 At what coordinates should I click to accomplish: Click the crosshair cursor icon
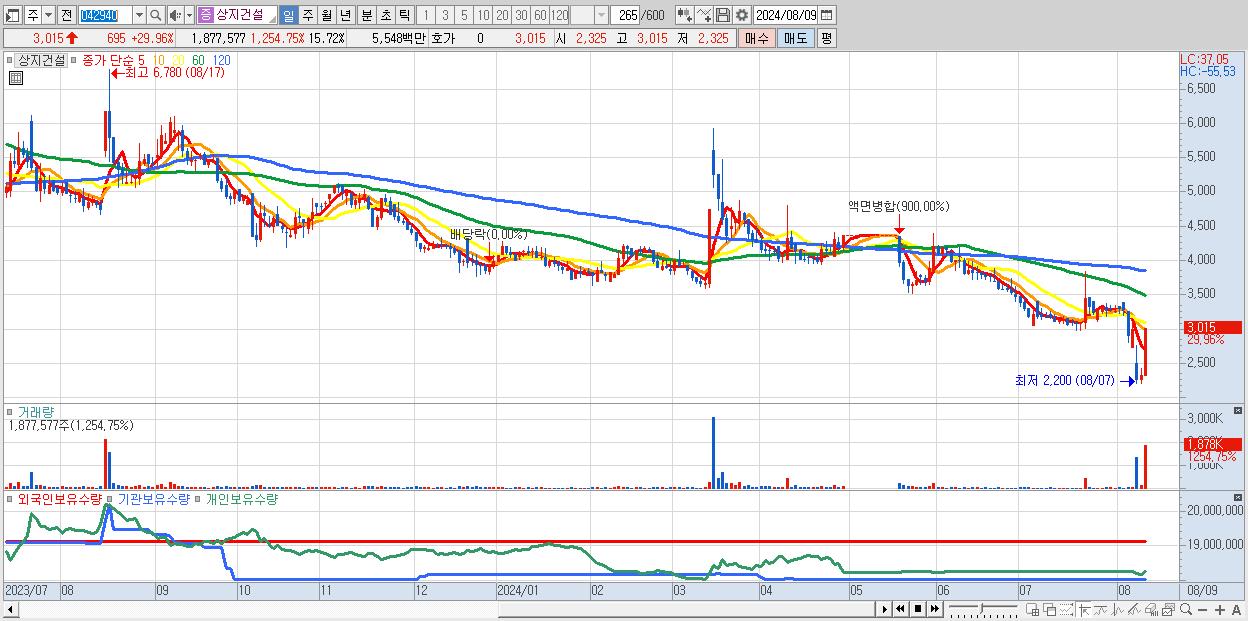[x=1084, y=609]
